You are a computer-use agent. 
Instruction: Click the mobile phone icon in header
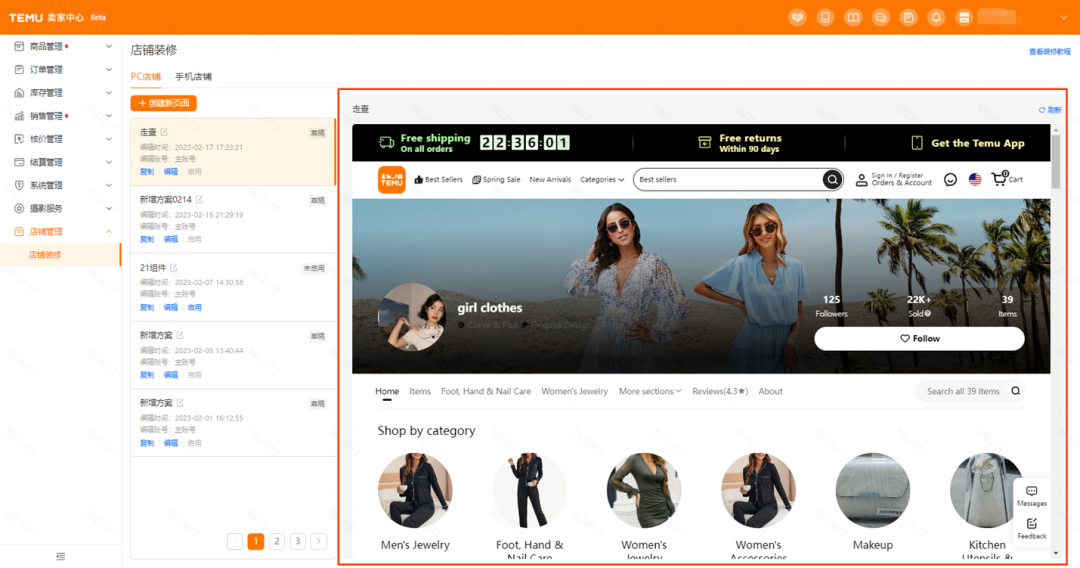point(825,17)
